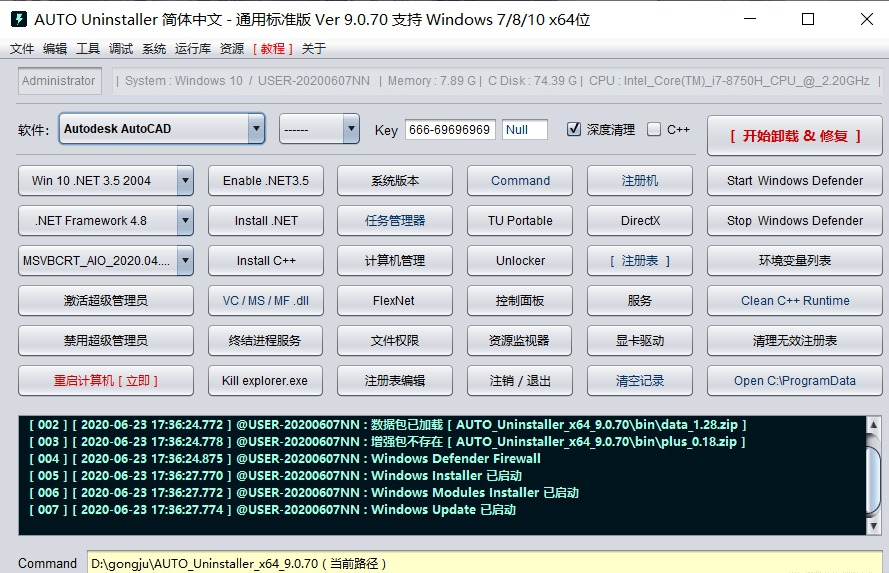Click the 重启计算机 [ 立即 ] button
The image size is (889, 573).
(x=105, y=380)
